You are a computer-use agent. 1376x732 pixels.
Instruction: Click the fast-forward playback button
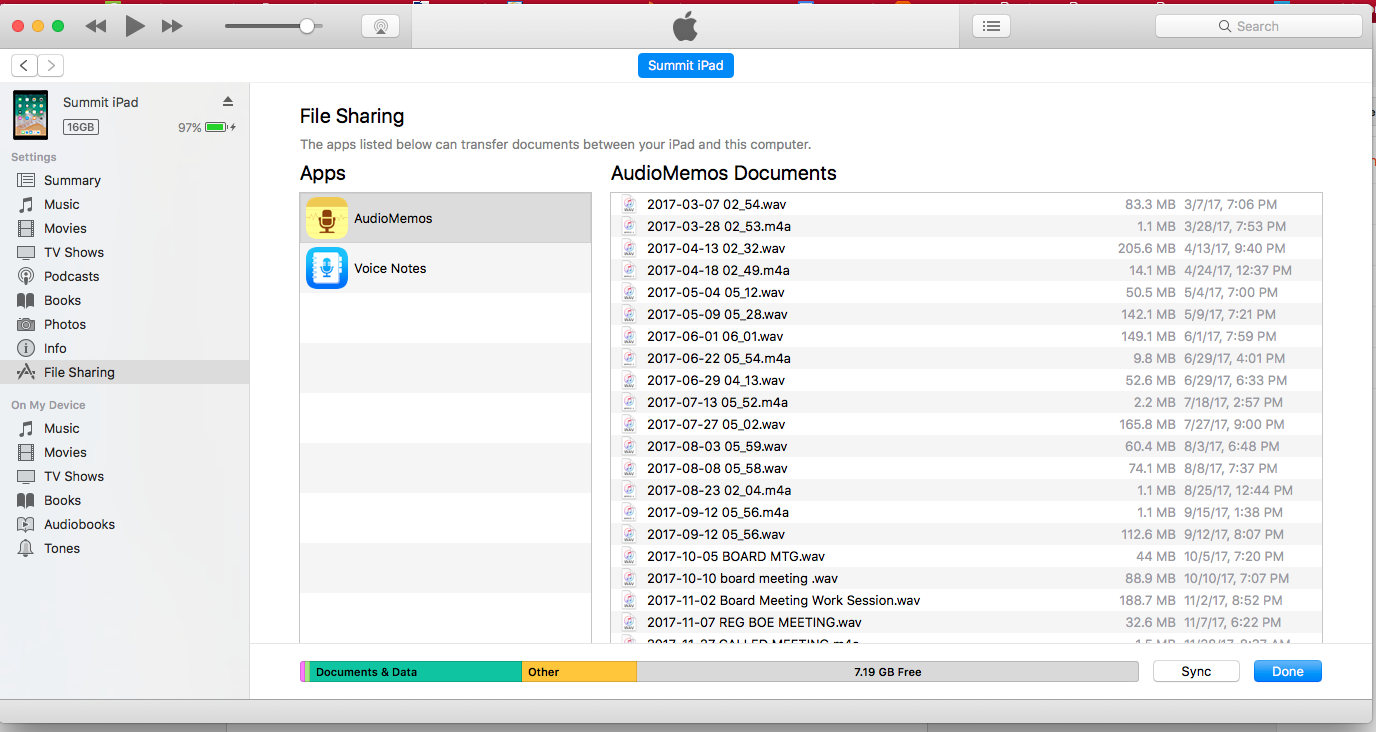172,27
